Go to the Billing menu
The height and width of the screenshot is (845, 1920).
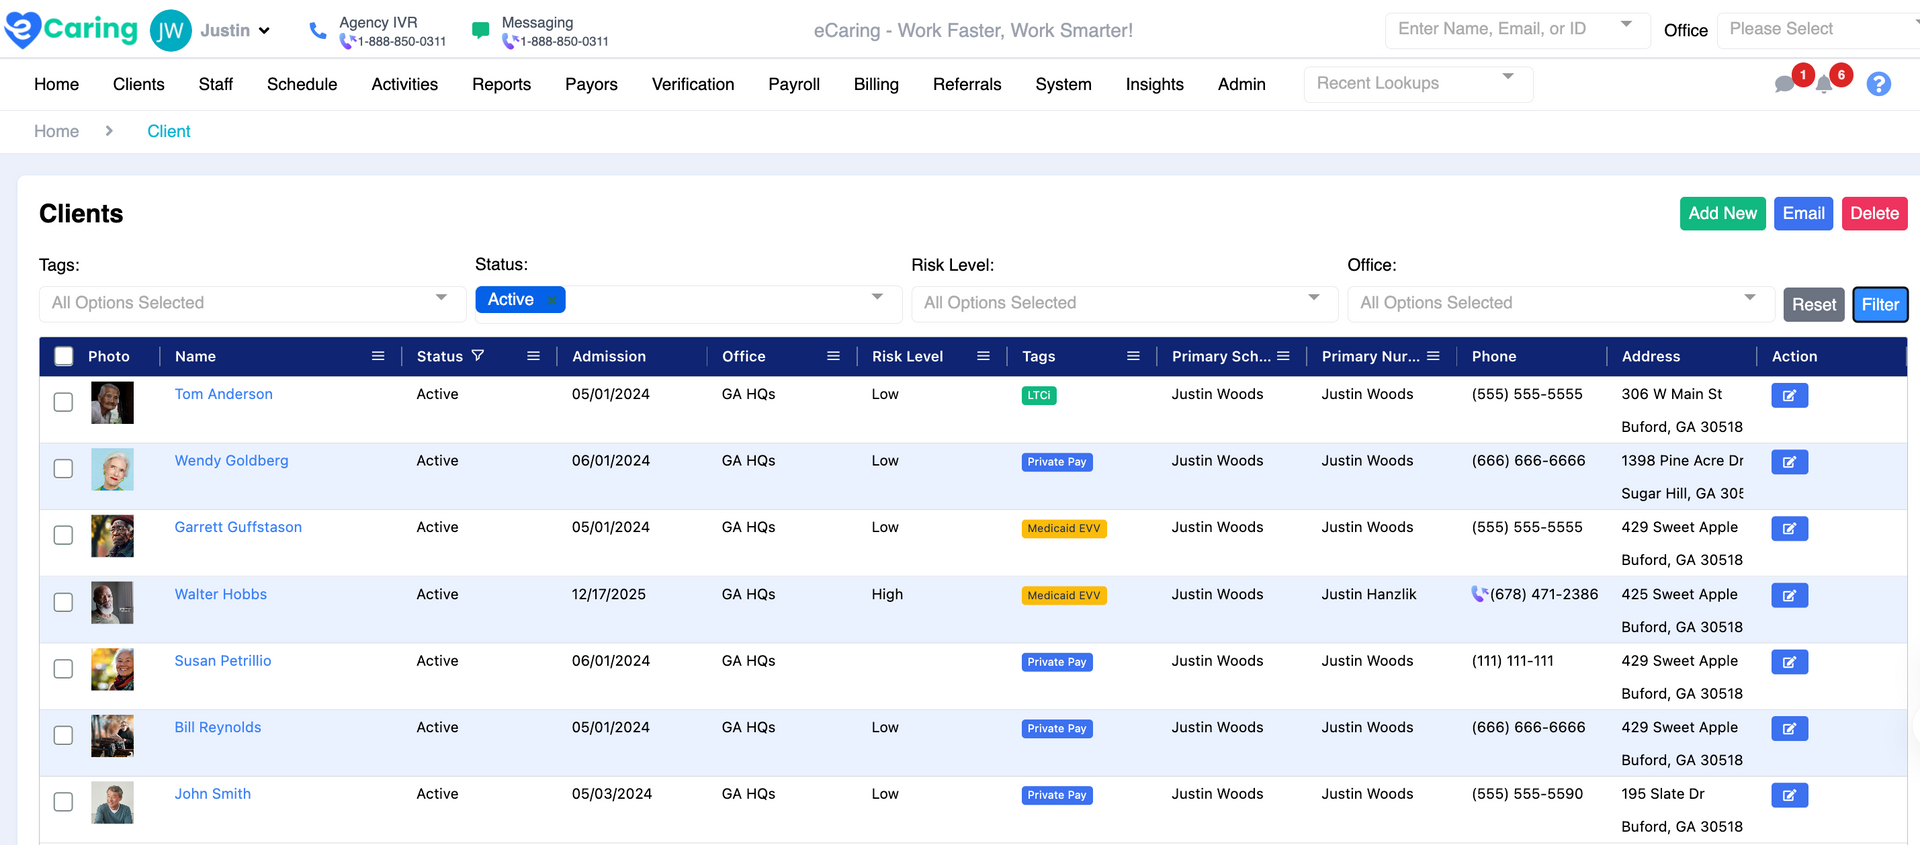(875, 84)
